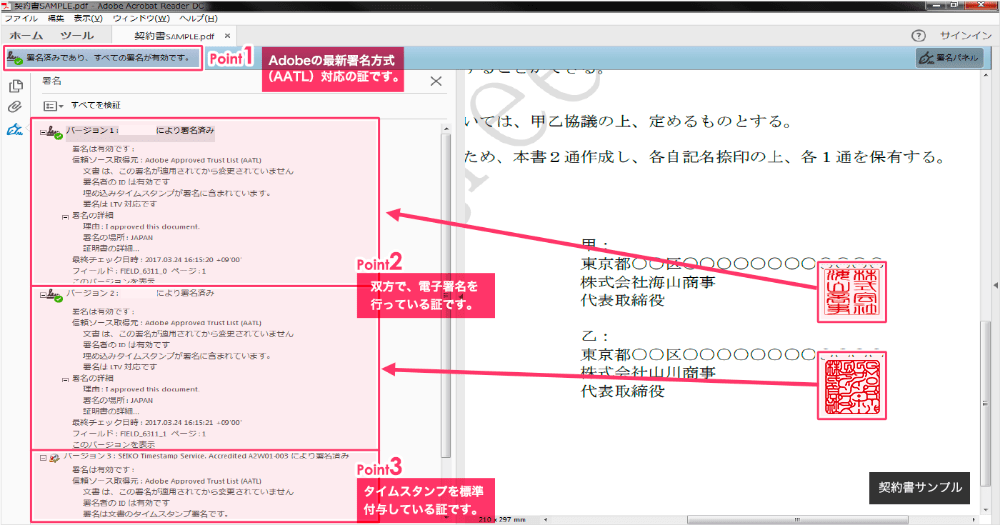The image size is (1000, 525).
Task: Collapse the バージョン 1 signature node
Action: (43, 132)
